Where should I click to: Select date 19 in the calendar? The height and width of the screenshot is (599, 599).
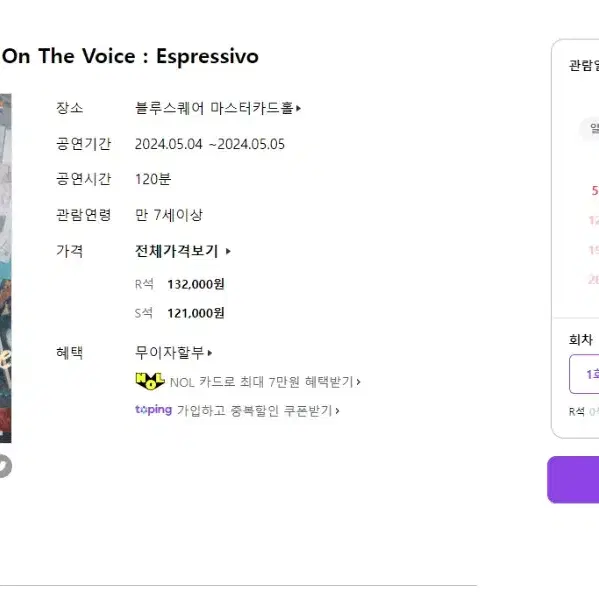point(594,250)
